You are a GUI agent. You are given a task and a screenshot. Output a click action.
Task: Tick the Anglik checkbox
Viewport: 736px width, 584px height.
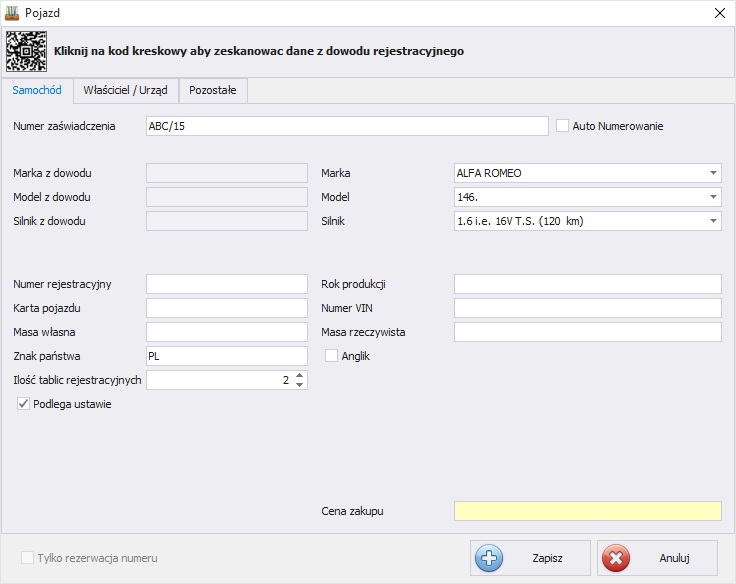click(x=332, y=356)
